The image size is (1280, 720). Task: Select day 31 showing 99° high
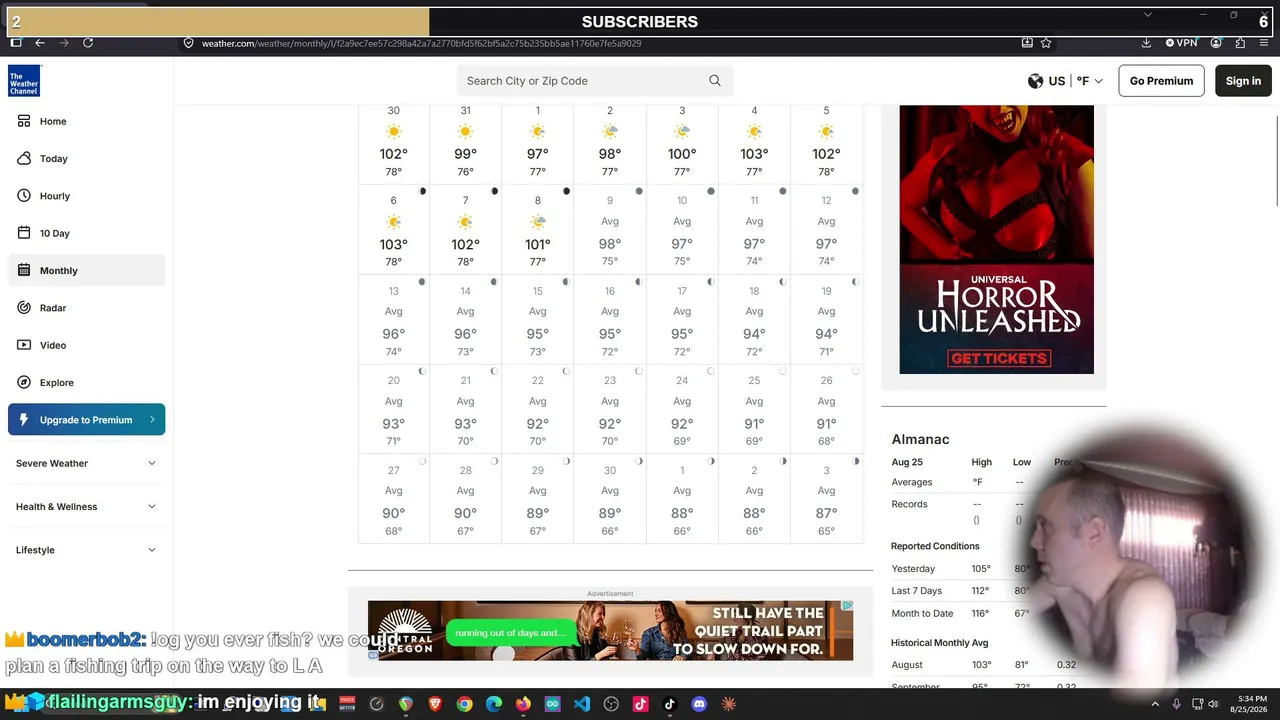[466, 142]
